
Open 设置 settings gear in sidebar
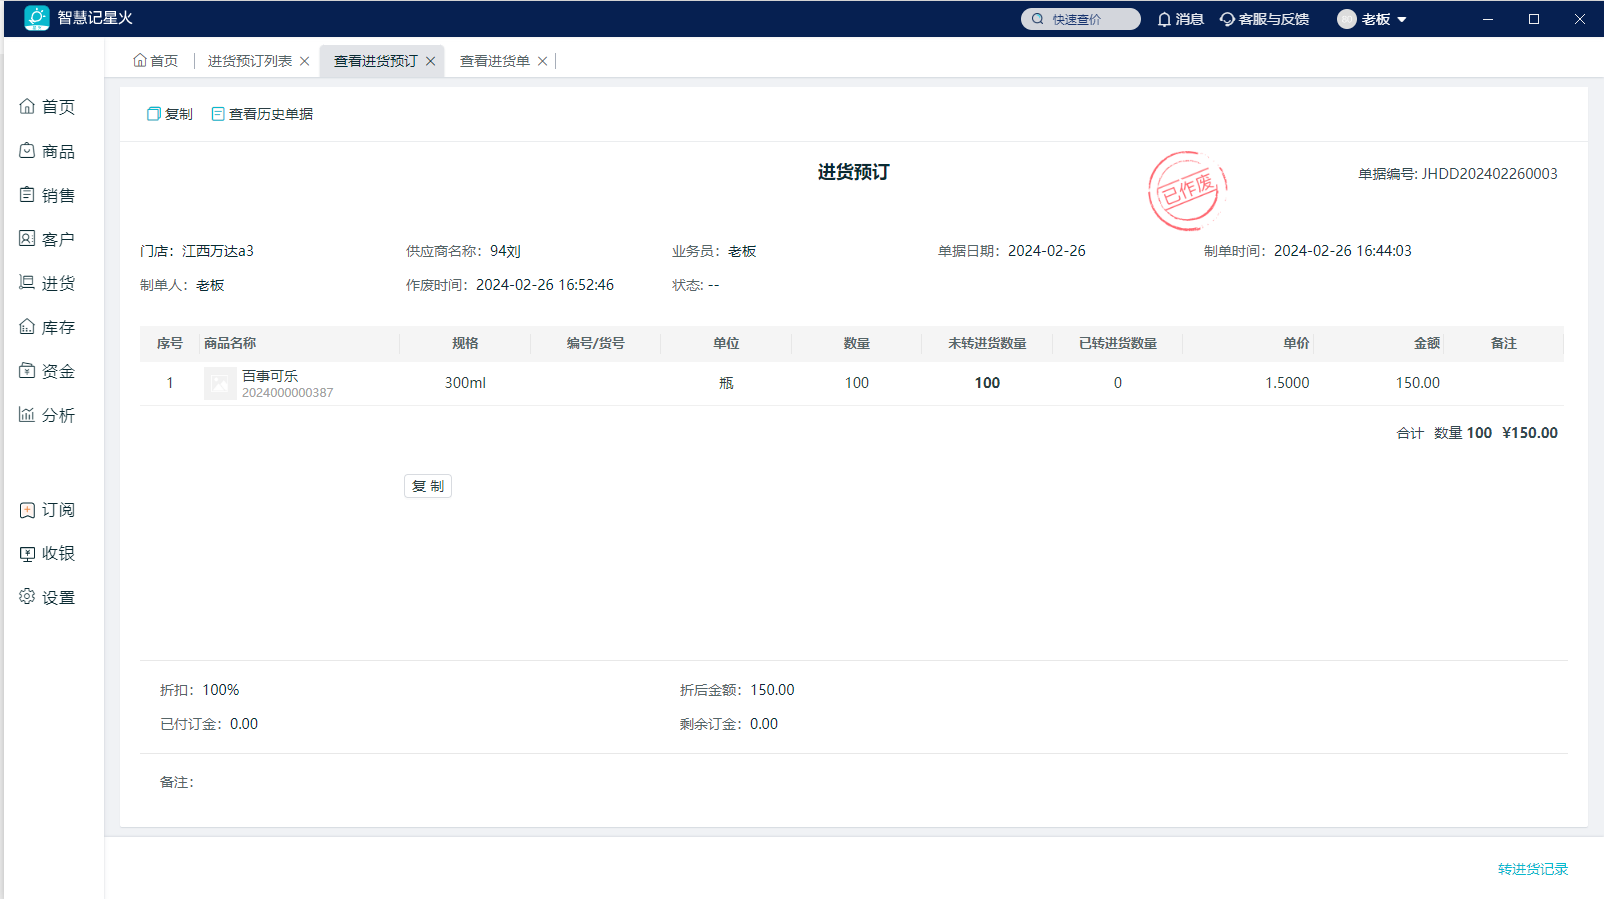click(47, 597)
